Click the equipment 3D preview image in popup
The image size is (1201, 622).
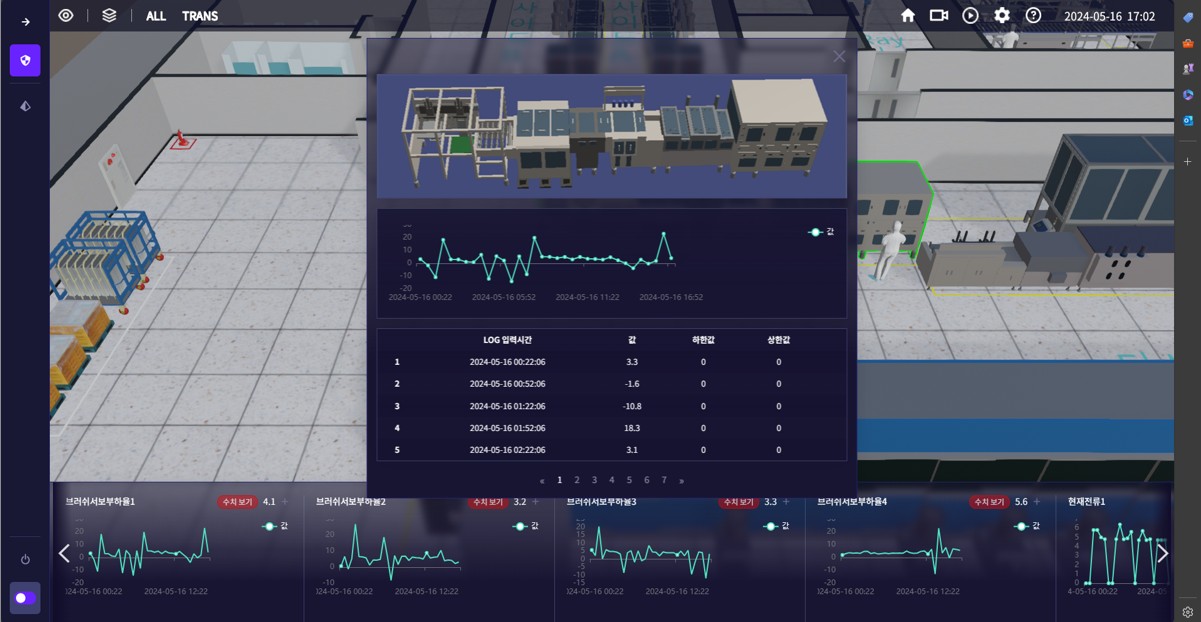[x=611, y=136]
